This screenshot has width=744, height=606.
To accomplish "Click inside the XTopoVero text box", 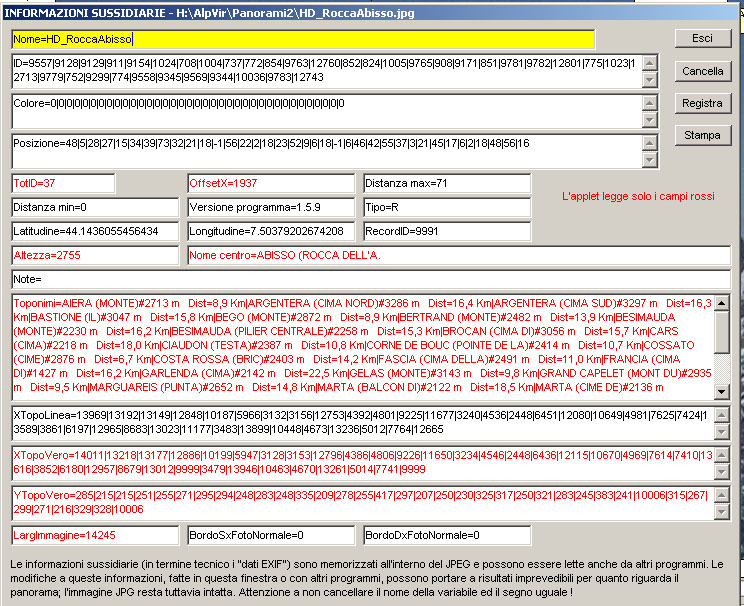I will 363,463.
